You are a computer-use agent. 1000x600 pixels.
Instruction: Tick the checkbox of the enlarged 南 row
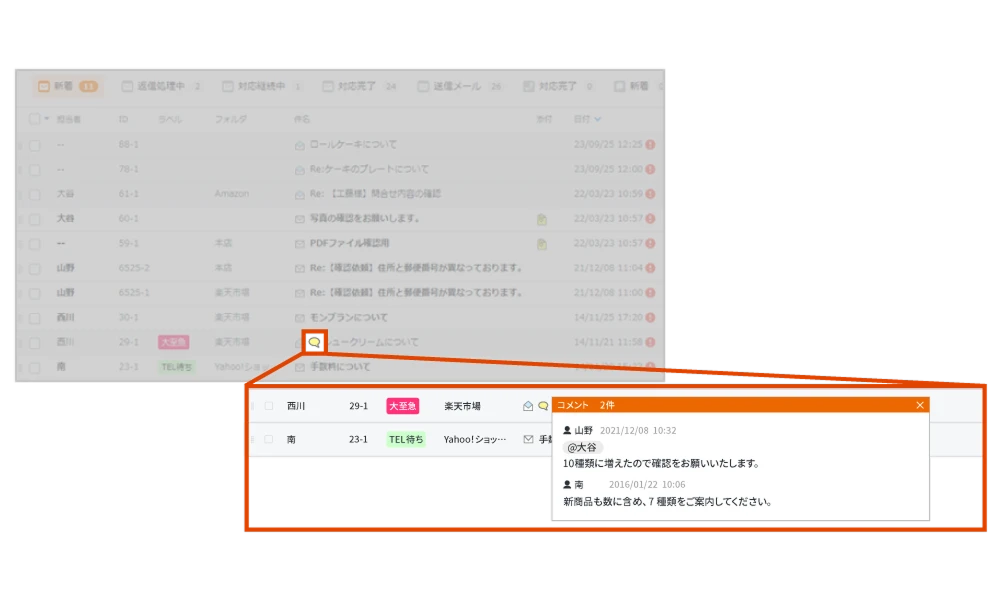click(269, 439)
